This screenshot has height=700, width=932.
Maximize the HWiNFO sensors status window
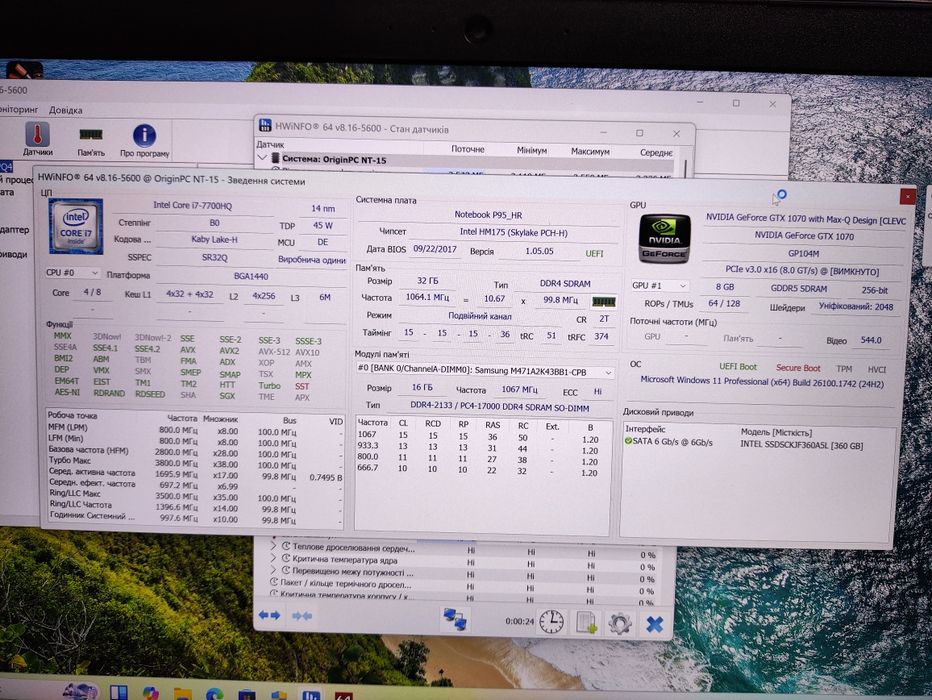click(640, 133)
